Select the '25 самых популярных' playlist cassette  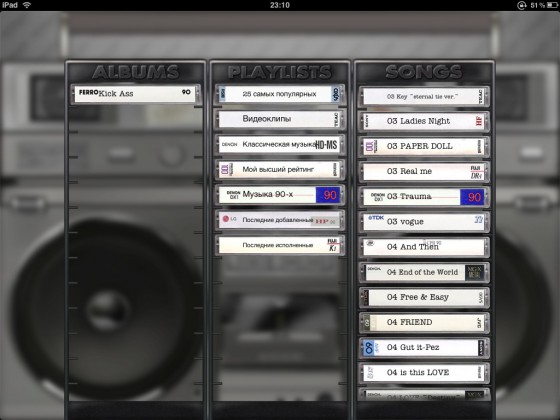click(280, 95)
